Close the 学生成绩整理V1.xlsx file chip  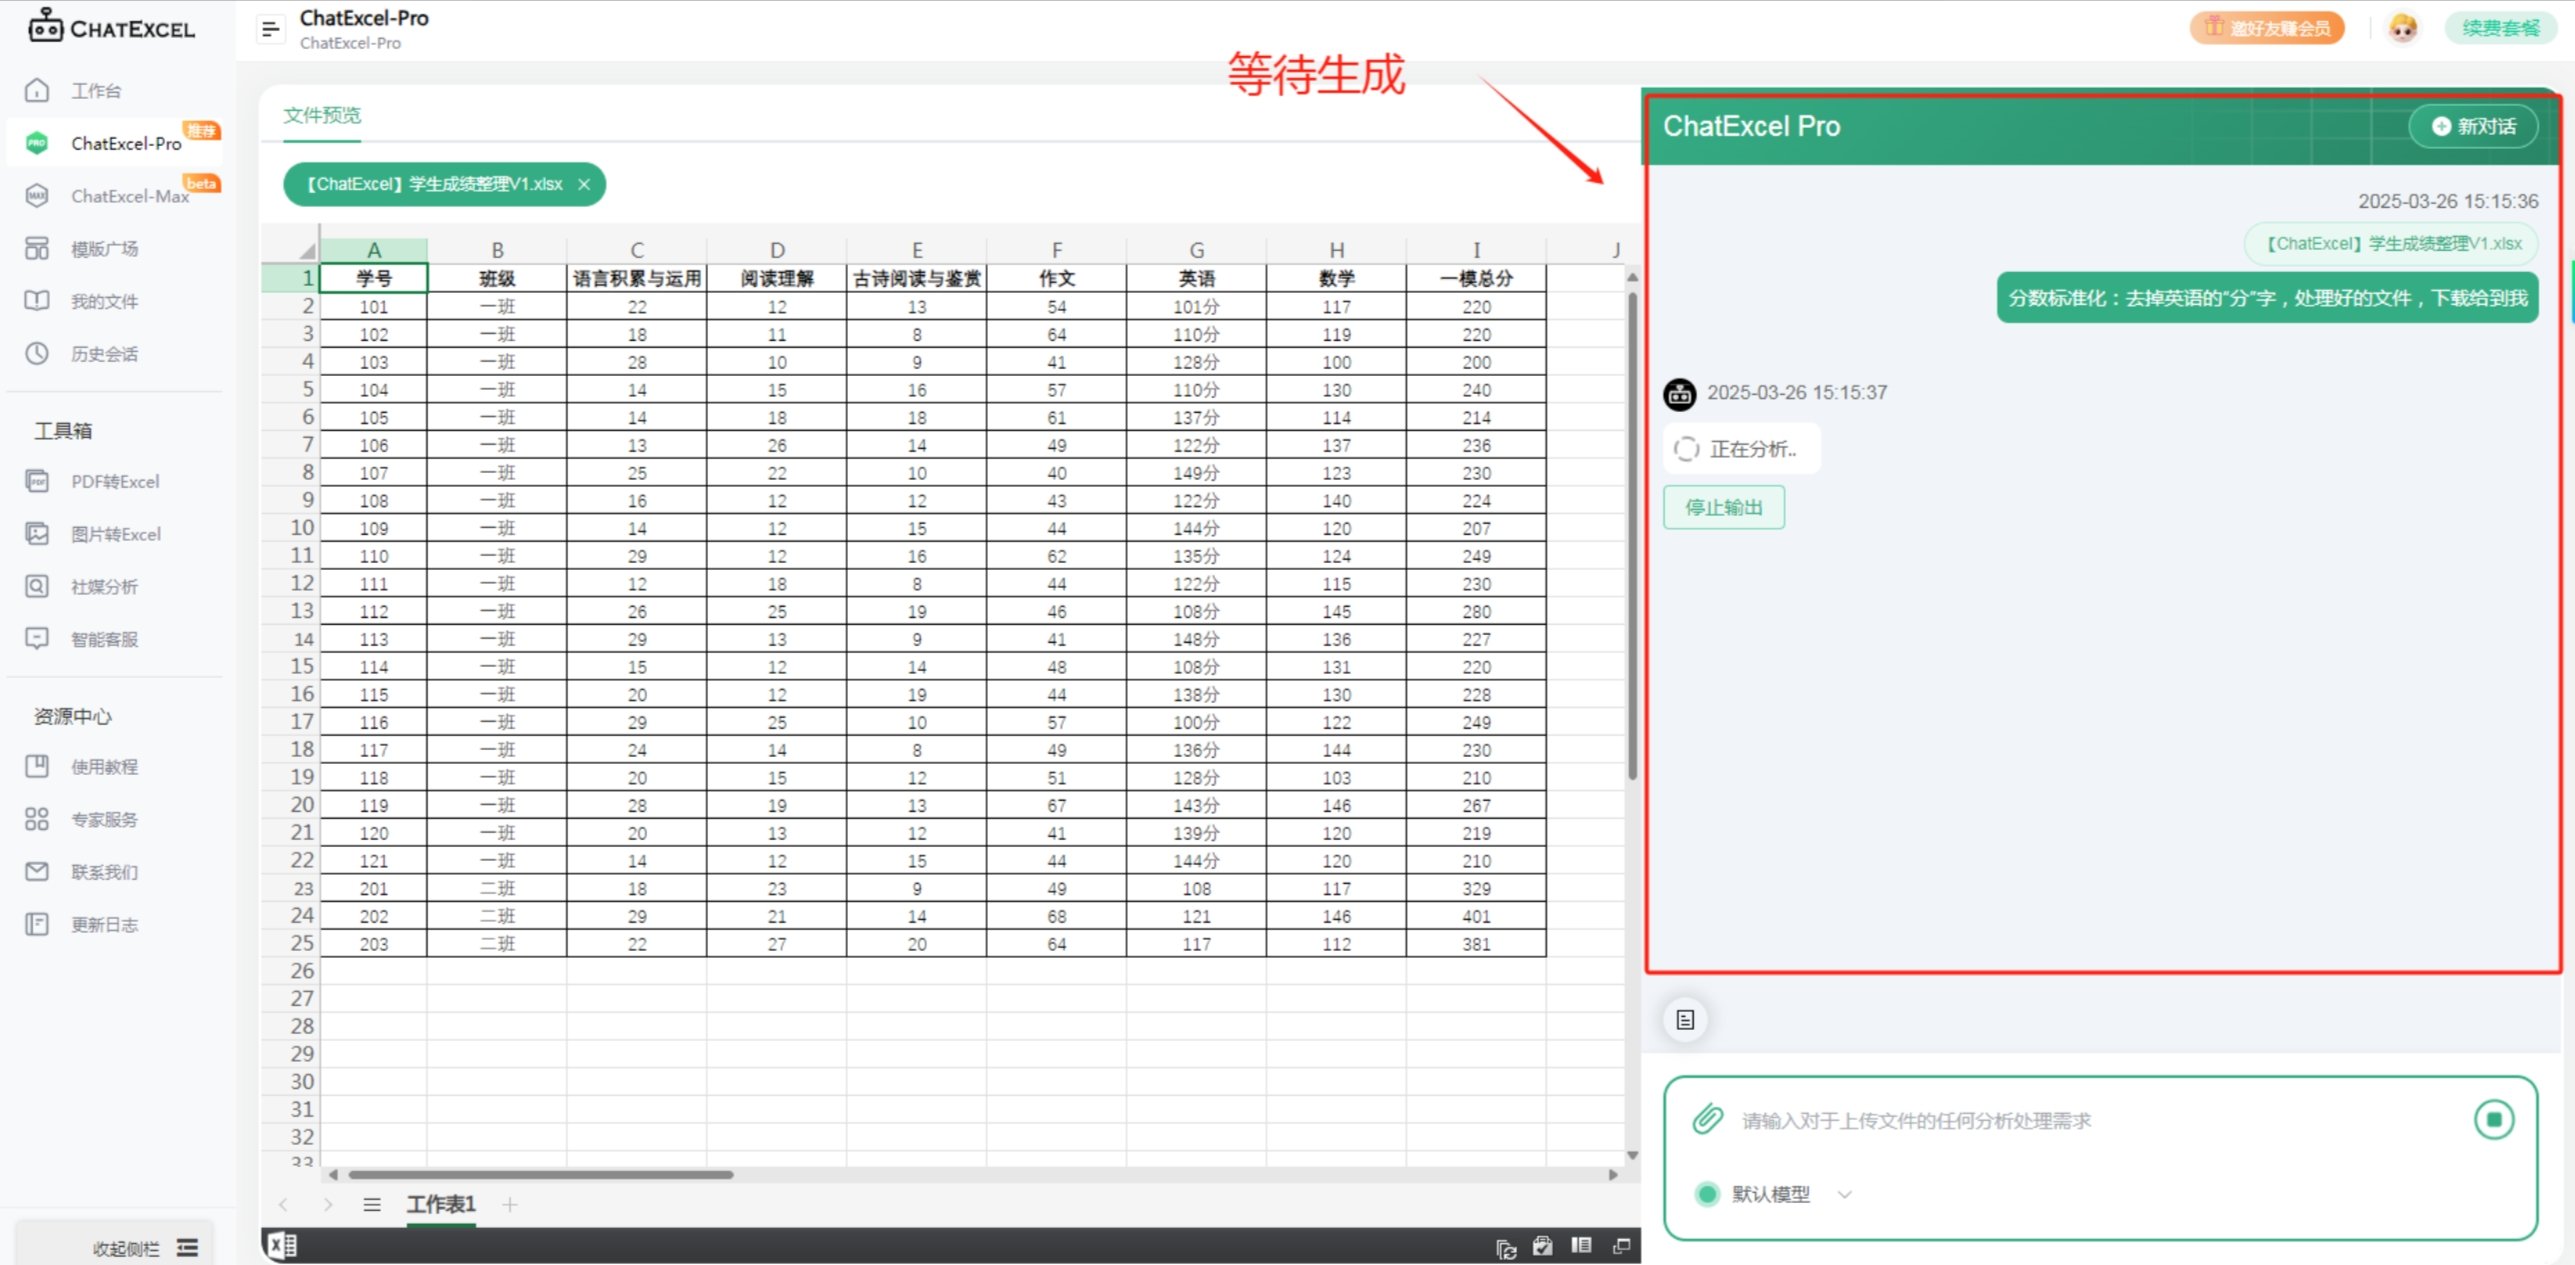[x=585, y=184]
